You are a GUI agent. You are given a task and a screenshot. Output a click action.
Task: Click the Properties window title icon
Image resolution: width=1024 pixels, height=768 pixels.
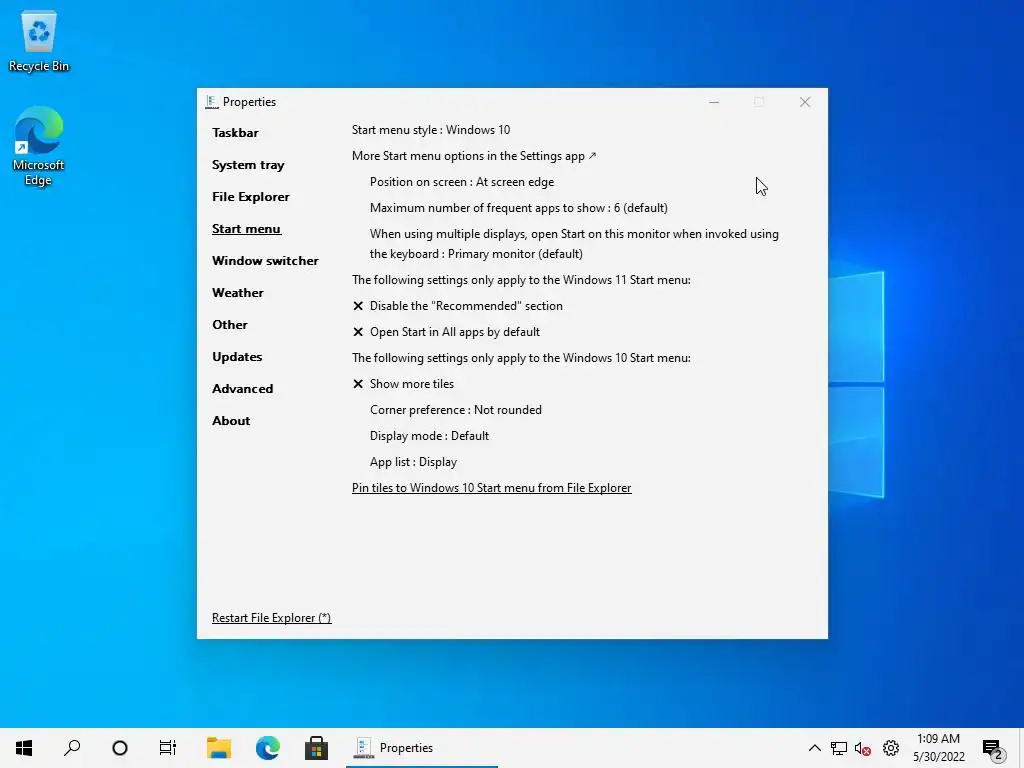pos(212,102)
